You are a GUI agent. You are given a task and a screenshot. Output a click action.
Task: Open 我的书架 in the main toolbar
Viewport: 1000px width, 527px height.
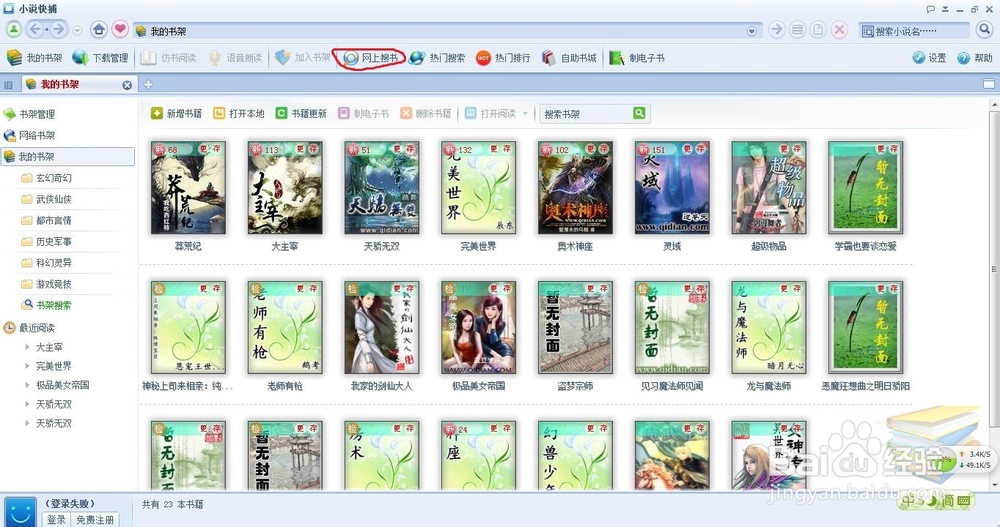34,58
